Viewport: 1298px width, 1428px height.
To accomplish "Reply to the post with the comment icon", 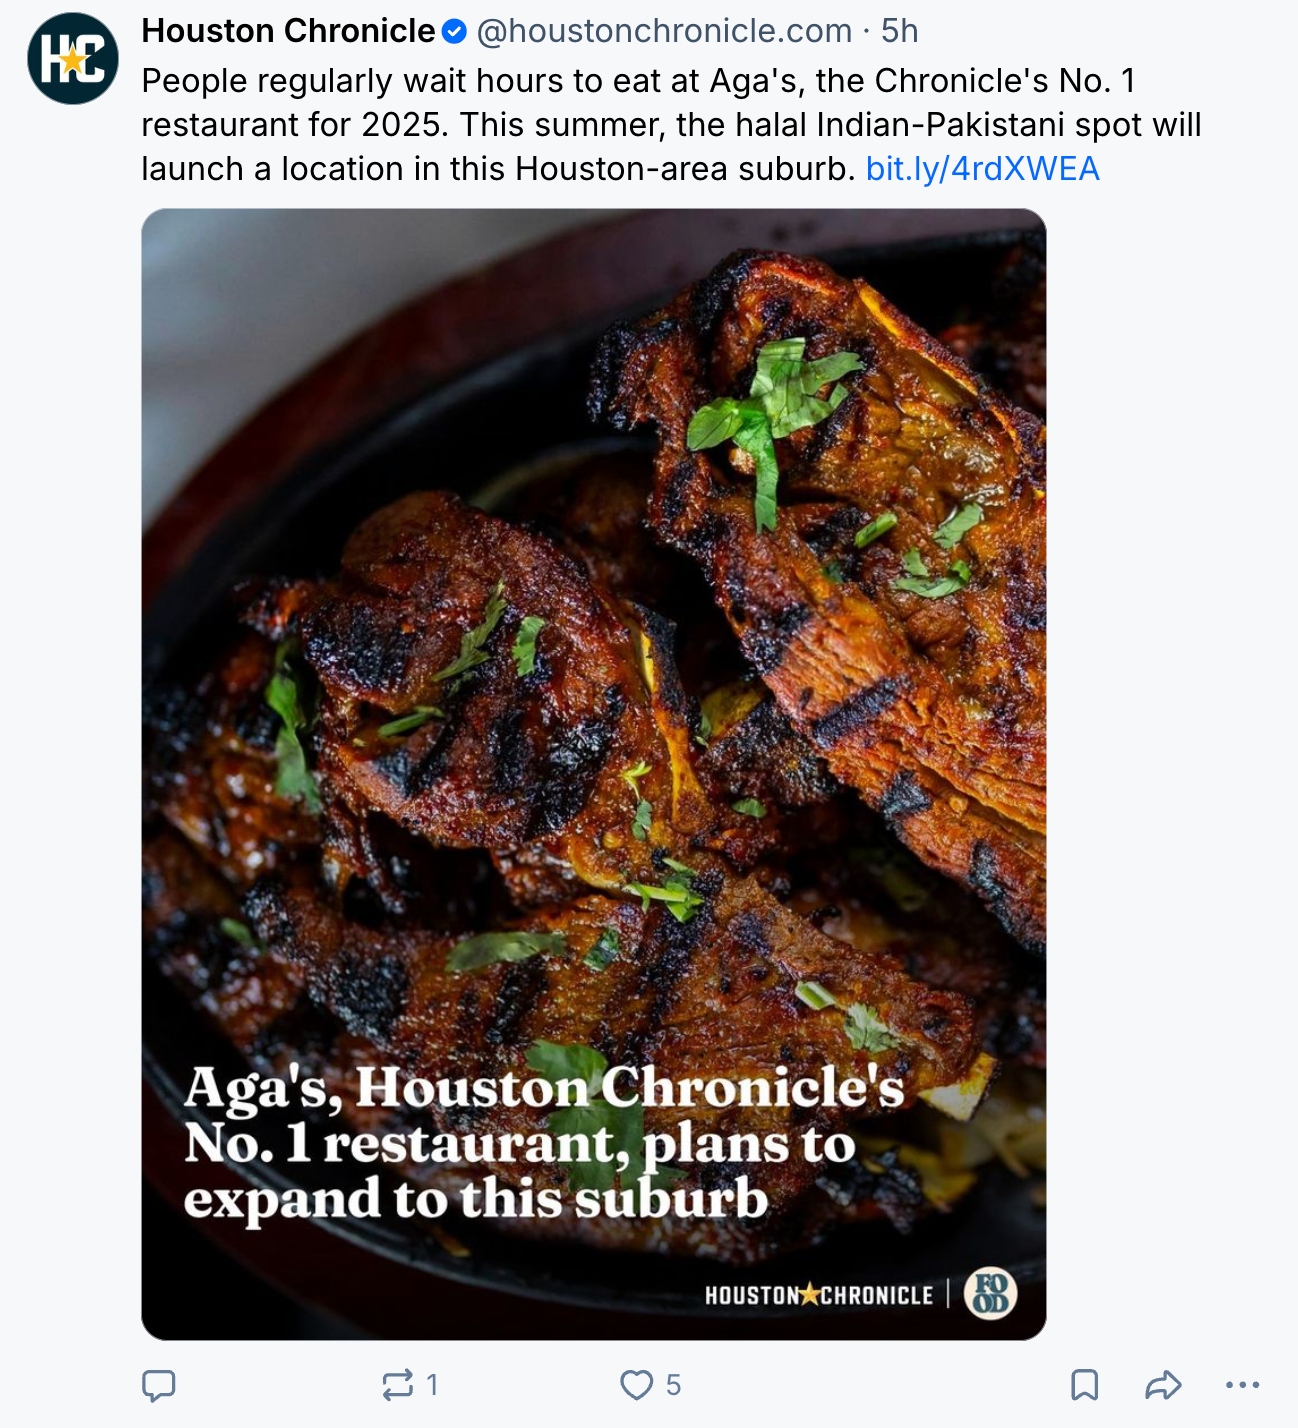I will coord(159,1385).
